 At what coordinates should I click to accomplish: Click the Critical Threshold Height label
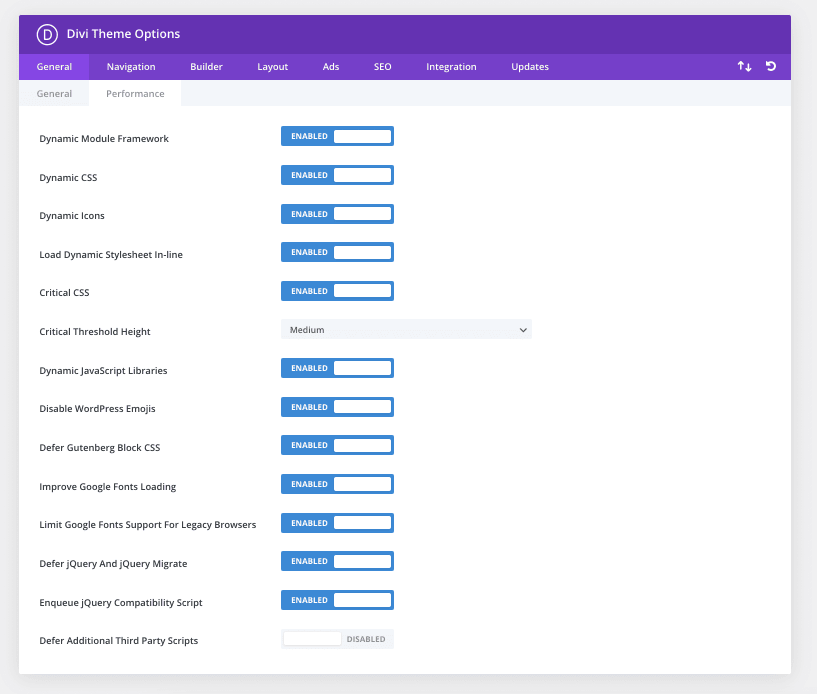pyautogui.click(x=95, y=332)
